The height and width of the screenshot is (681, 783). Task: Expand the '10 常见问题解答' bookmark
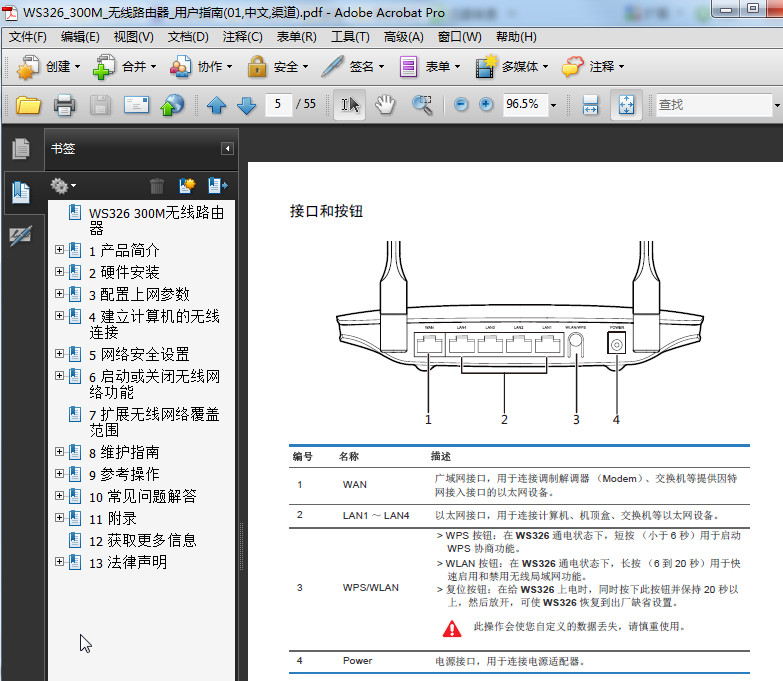point(59,495)
